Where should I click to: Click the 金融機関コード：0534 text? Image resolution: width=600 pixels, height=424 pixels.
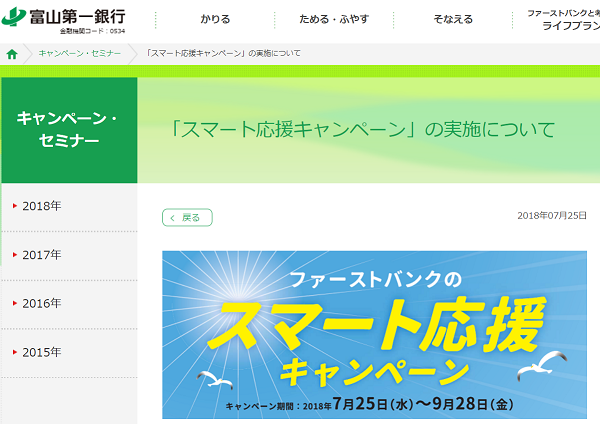coord(92,31)
